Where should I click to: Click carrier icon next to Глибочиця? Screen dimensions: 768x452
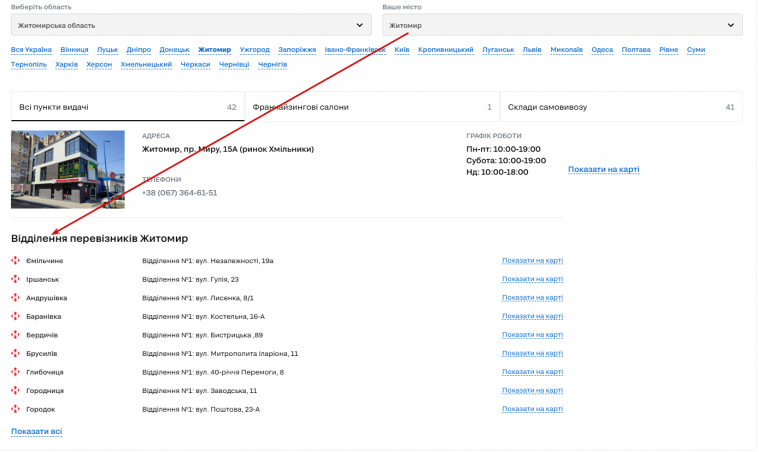coord(16,372)
